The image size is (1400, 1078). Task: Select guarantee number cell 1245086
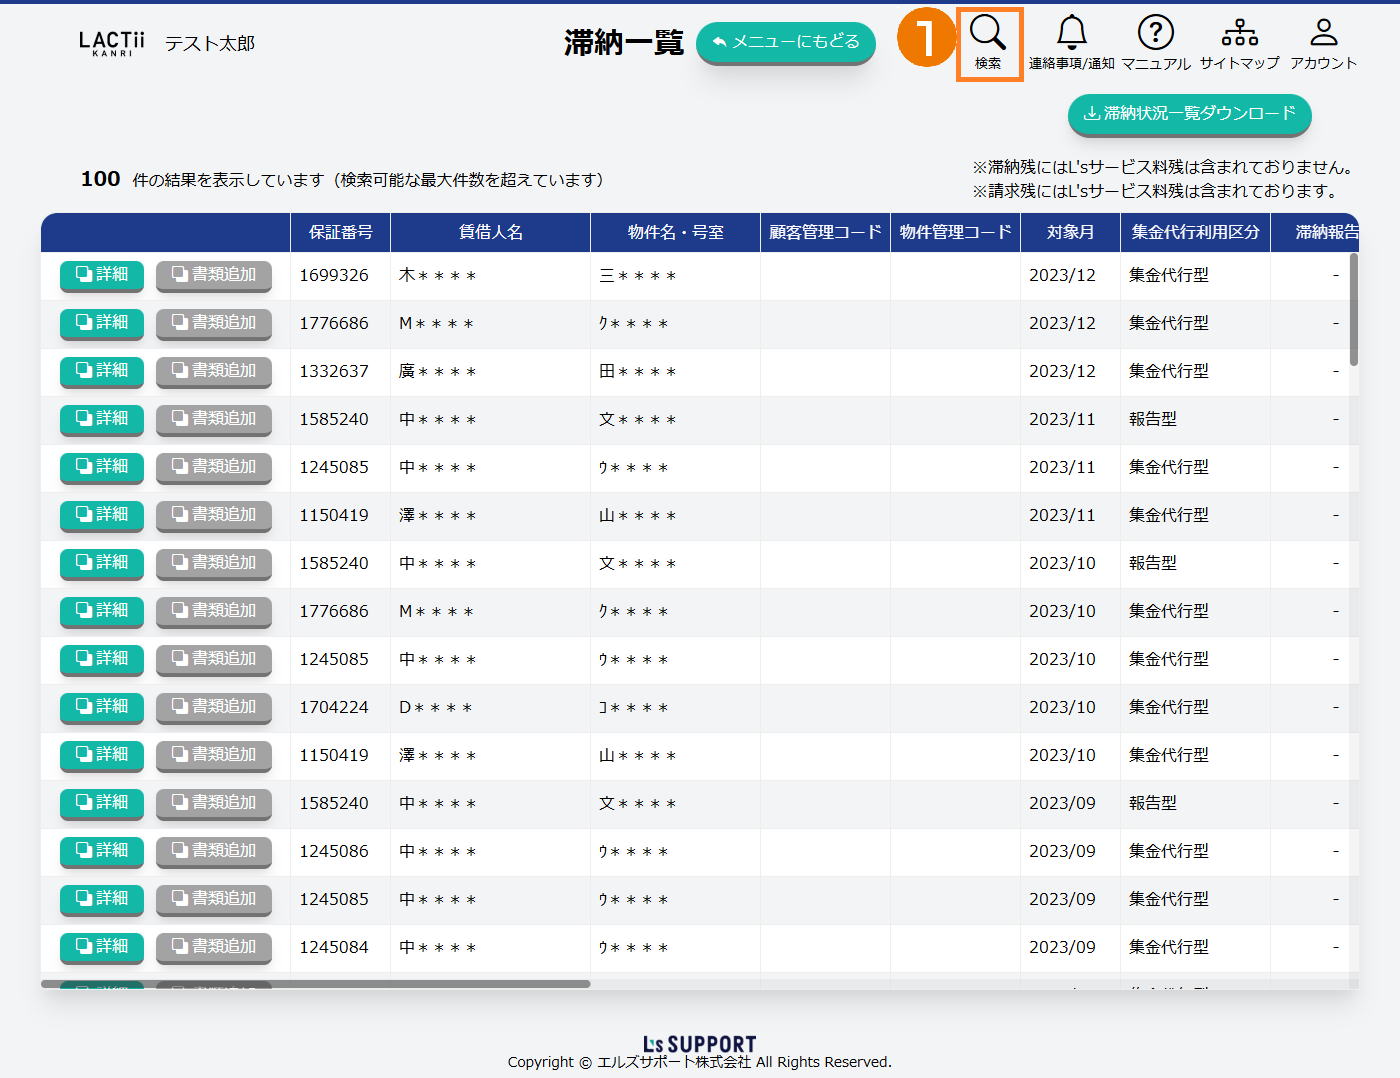[334, 851]
